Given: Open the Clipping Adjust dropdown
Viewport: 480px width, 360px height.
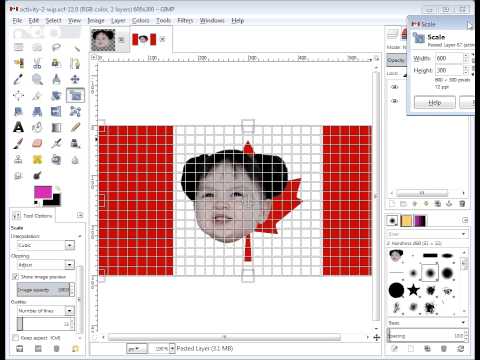Looking at the screenshot, I should point(46,265).
